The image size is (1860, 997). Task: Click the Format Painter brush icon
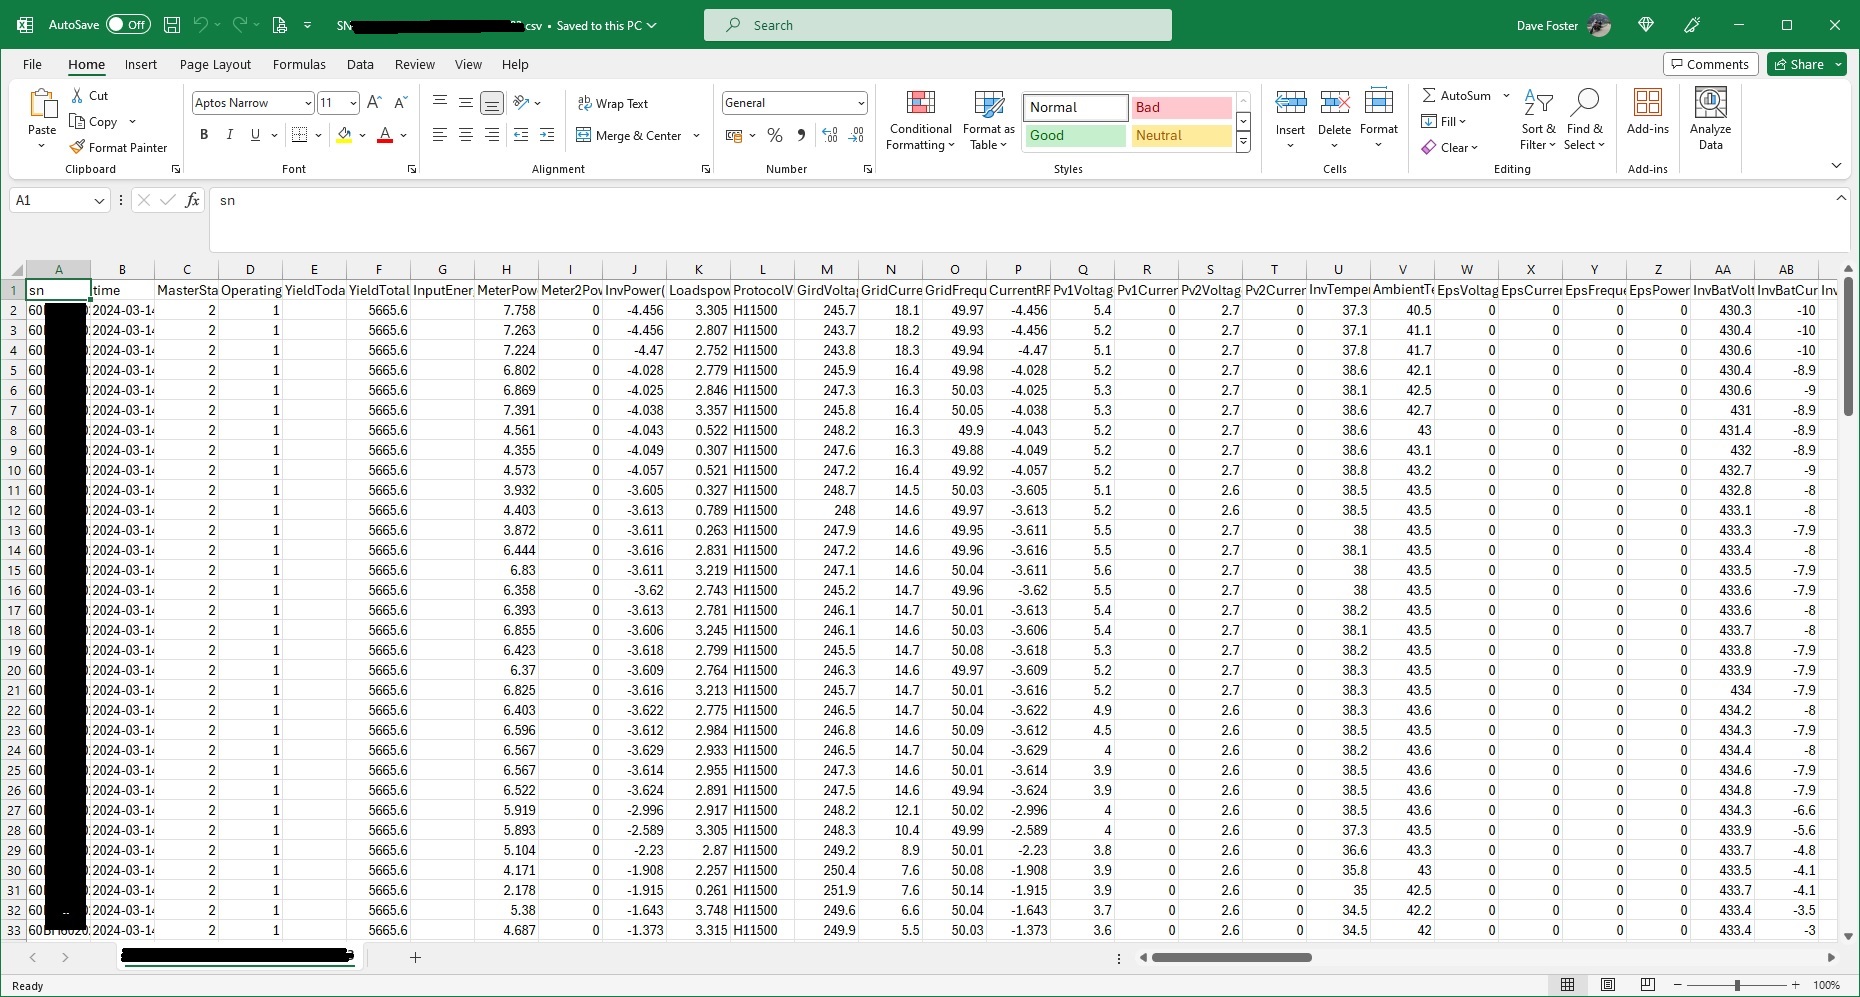pos(77,147)
